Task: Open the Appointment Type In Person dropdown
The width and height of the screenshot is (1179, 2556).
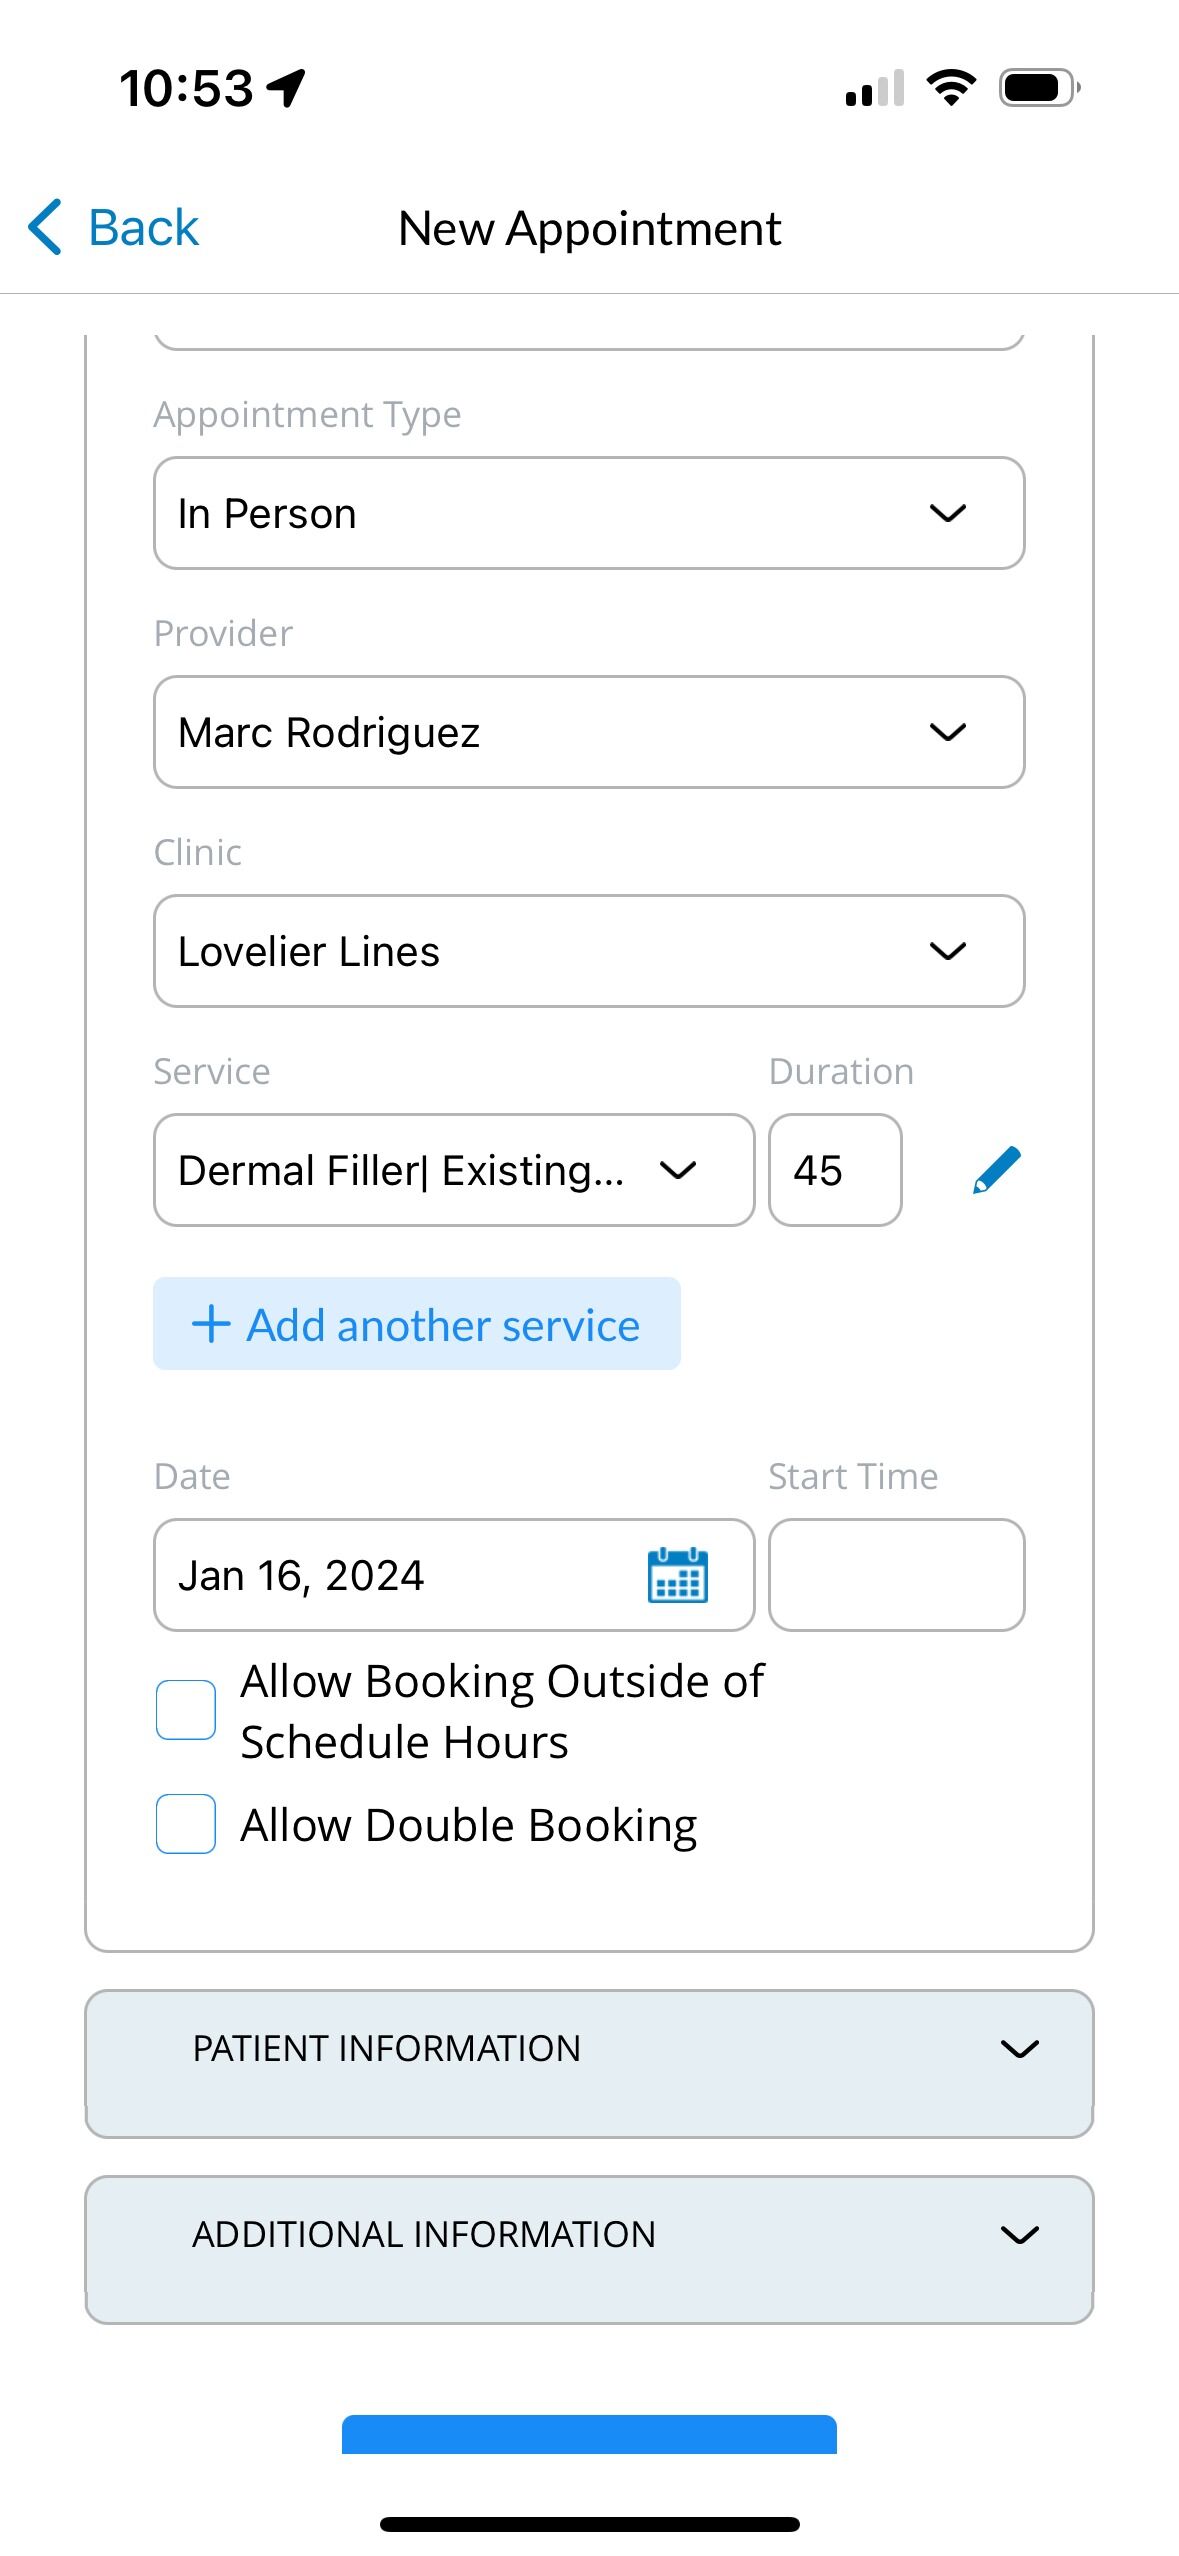Action: tap(589, 513)
